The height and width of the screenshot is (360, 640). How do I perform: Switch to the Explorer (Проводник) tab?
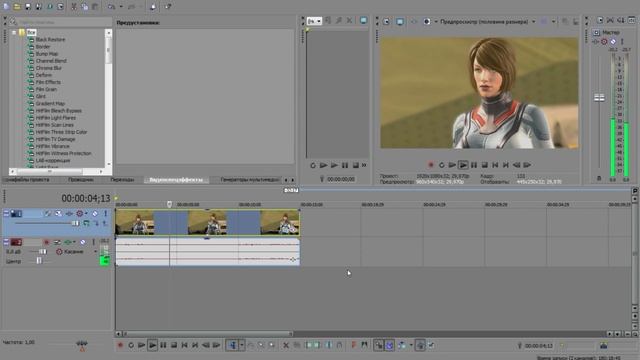pyautogui.click(x=80, y=180)
